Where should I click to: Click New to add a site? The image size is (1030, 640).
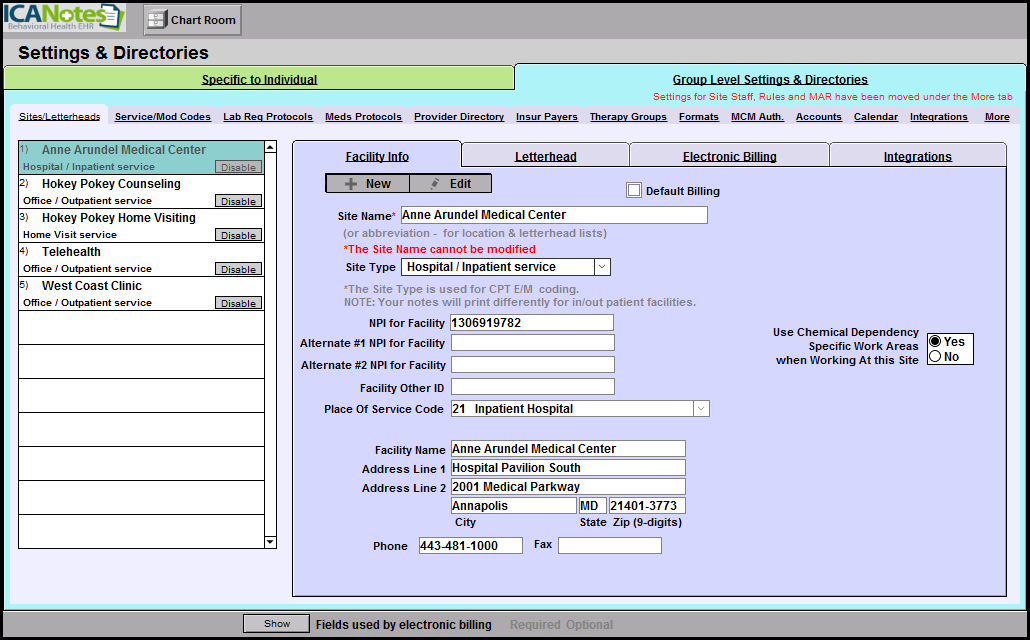pyautogui.click(x=367, y=184)
